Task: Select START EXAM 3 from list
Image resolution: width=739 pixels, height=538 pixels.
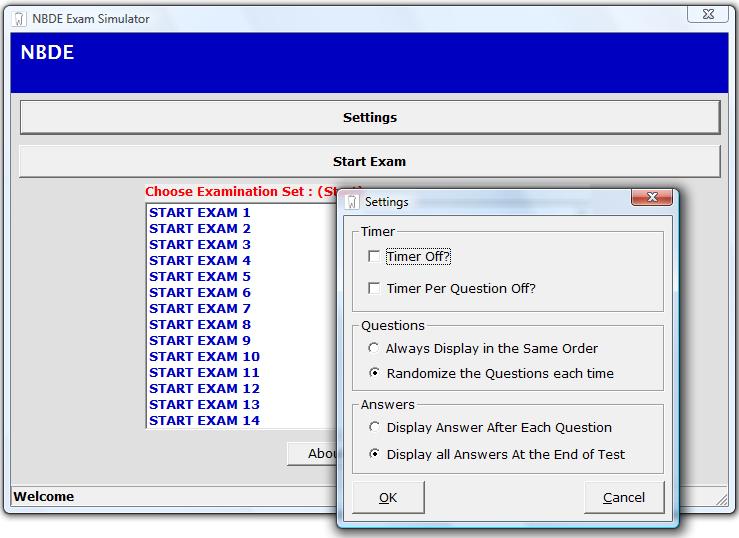Action: click(200, 245)
